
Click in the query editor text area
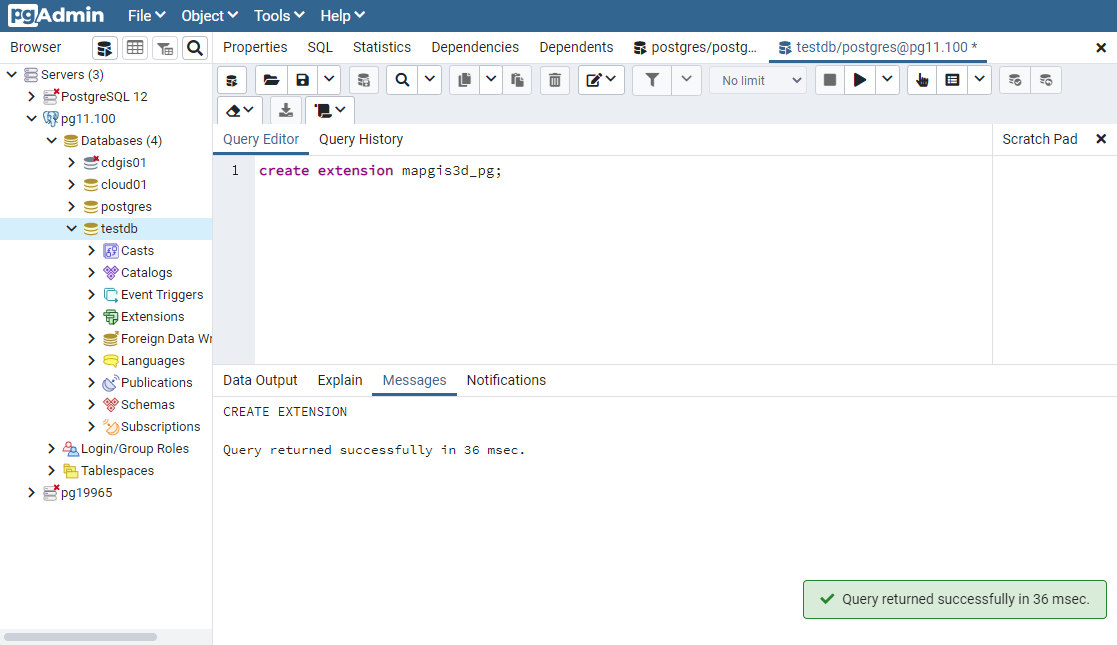point(620,260)
